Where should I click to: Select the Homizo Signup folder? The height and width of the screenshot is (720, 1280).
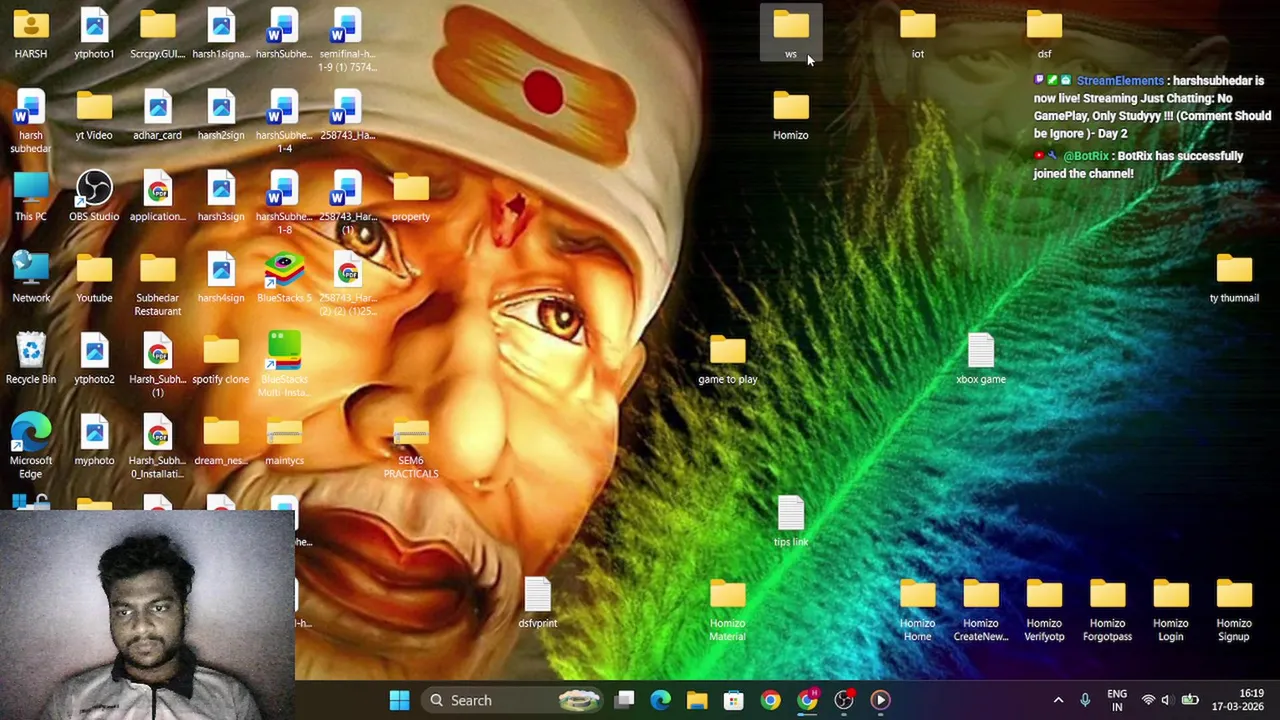click(x=1234, y=610)
